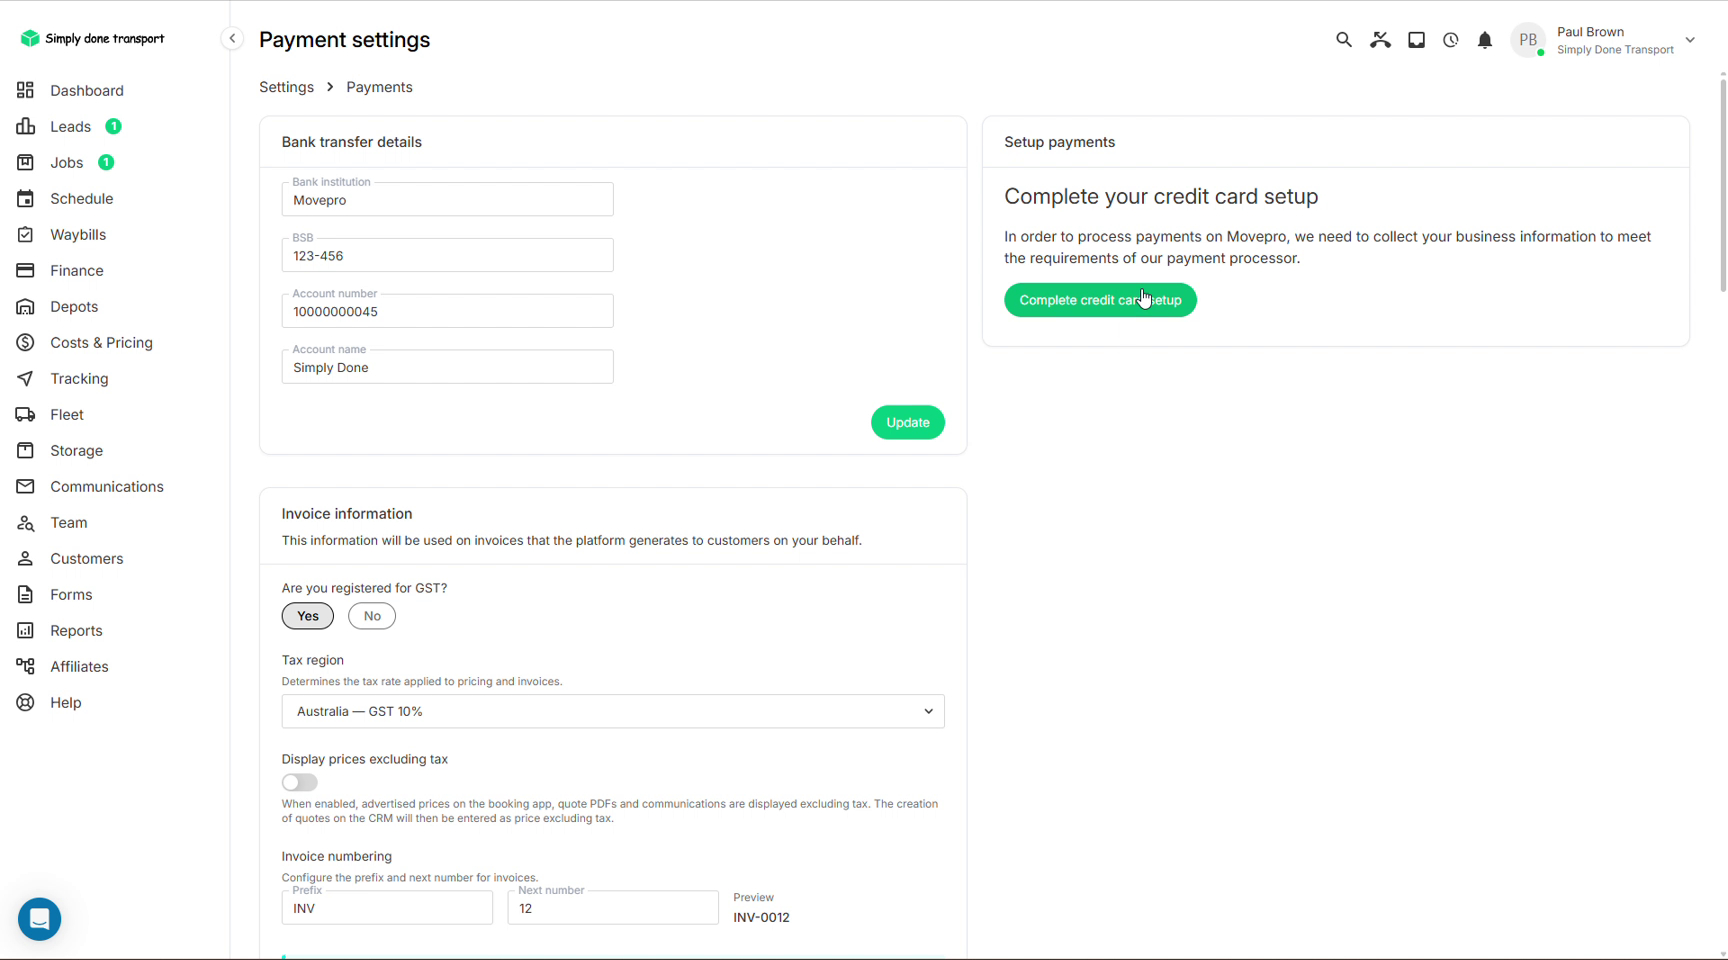Click the tablet icon in header
The height and width of the screenshot is (960, 1728).
(1417, 40)
